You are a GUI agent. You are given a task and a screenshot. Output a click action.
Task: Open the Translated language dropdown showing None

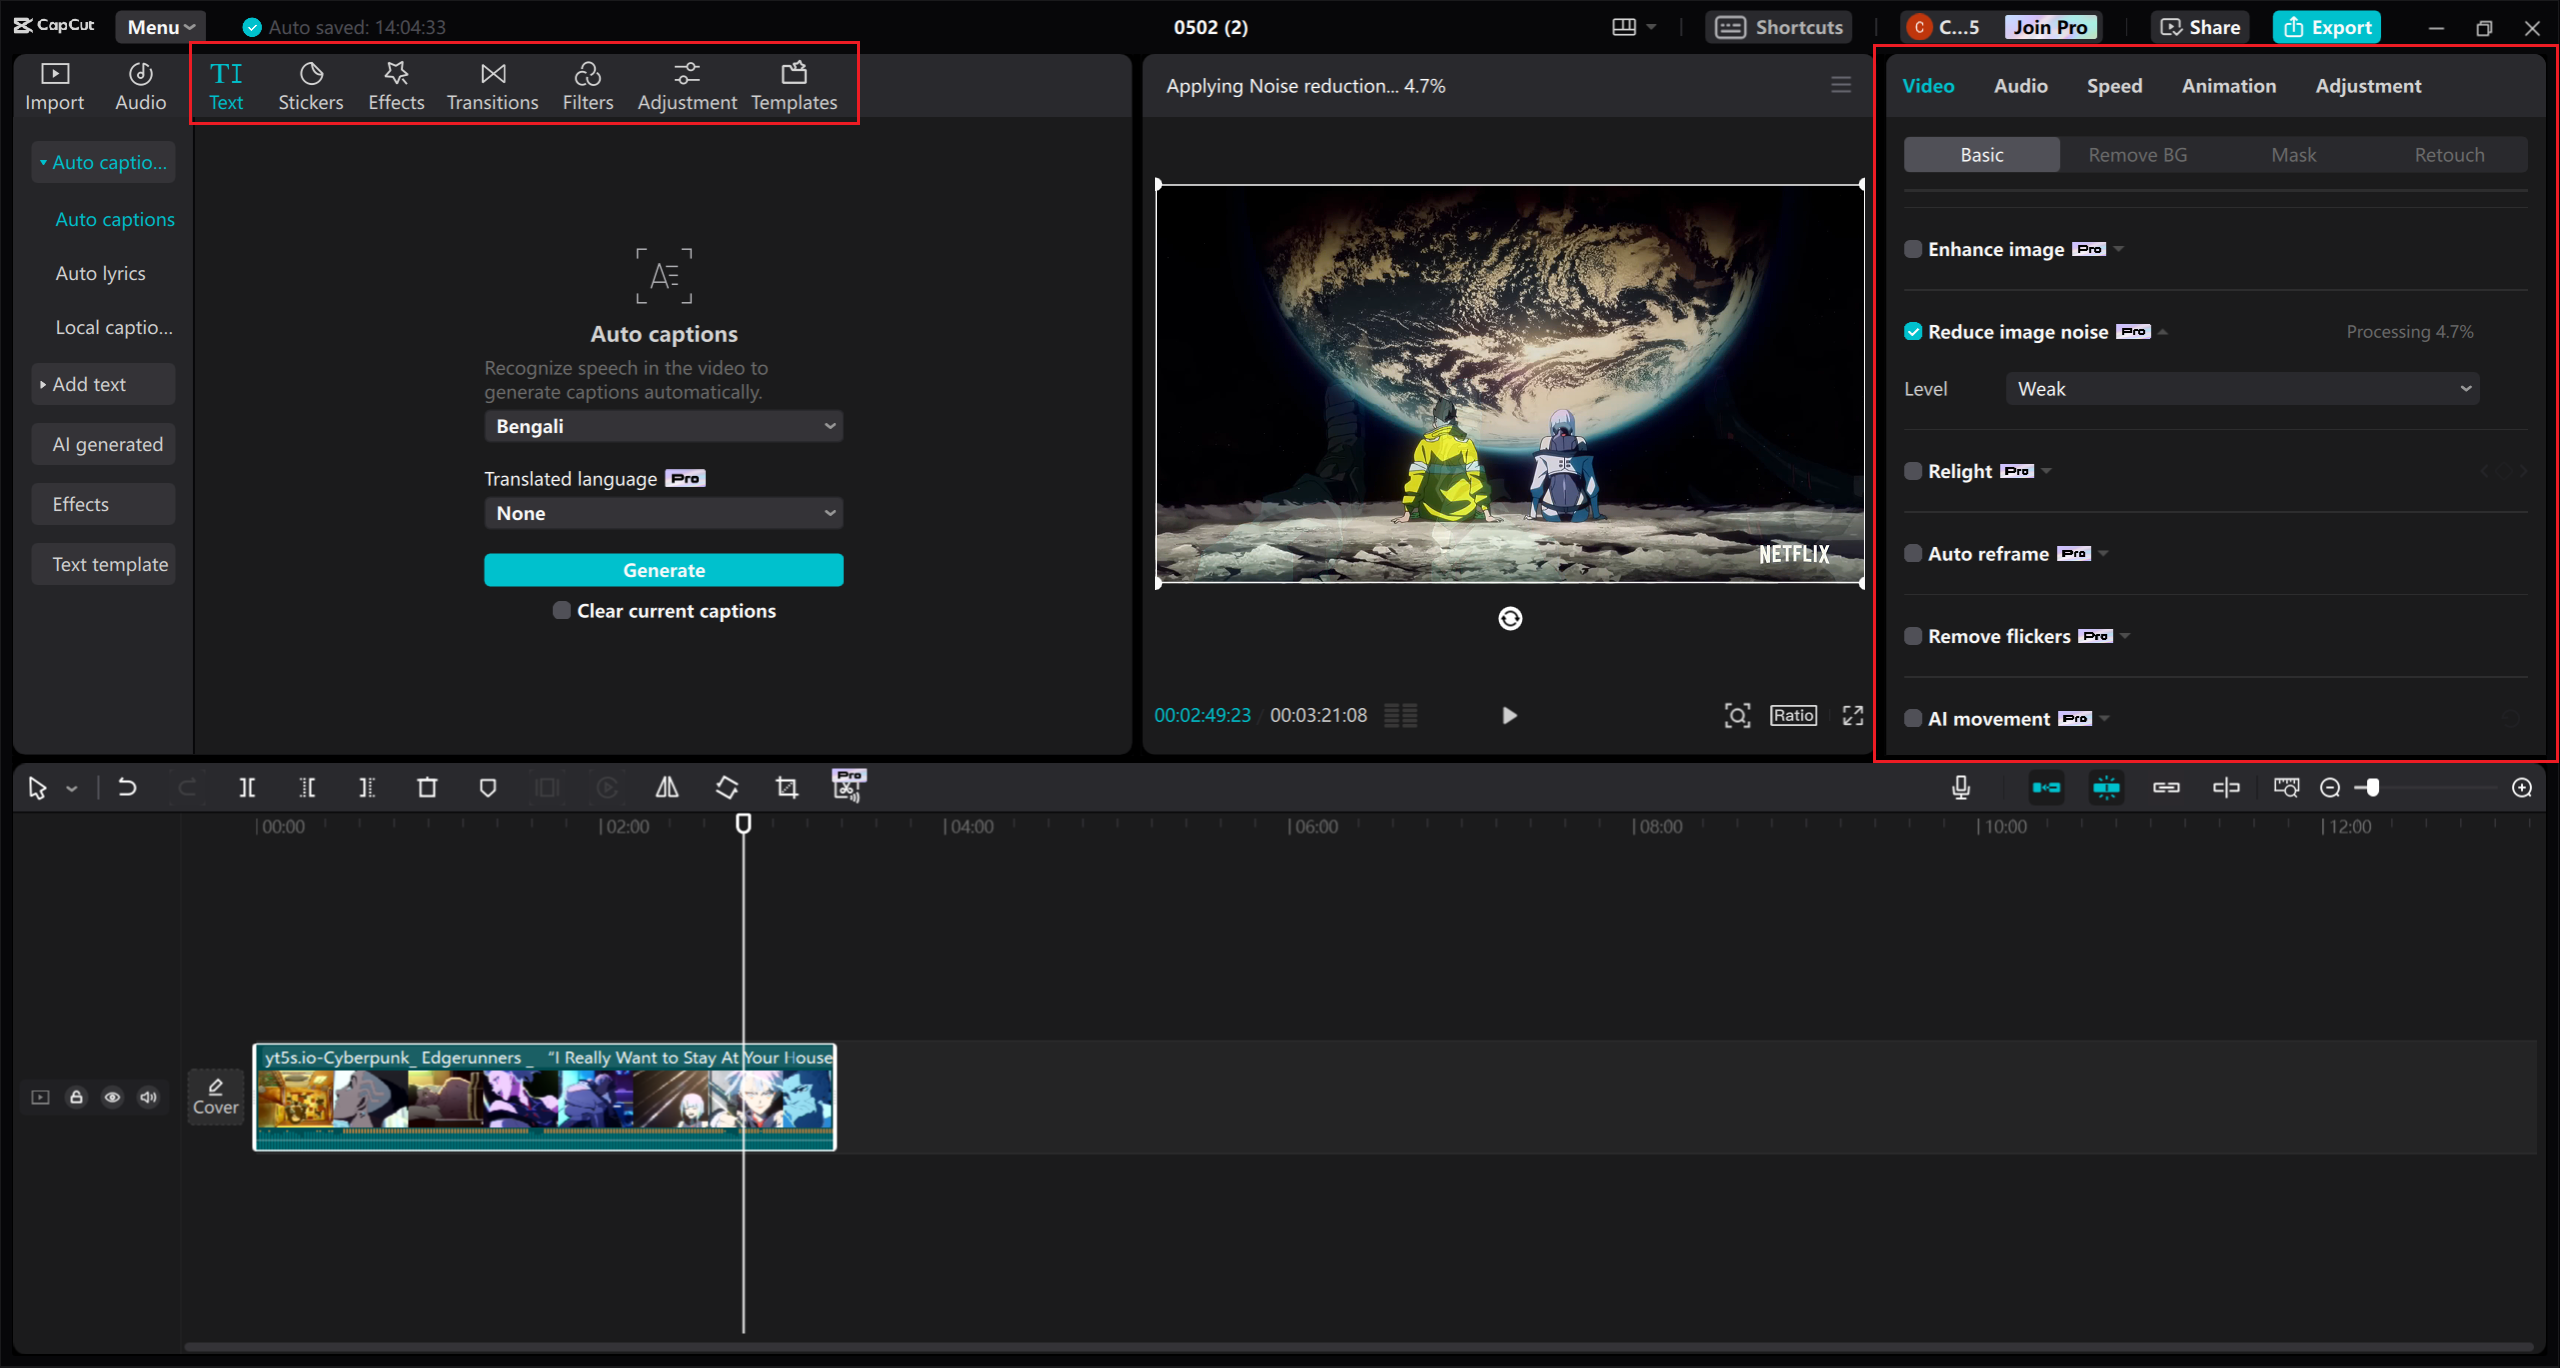click(663, 512)
